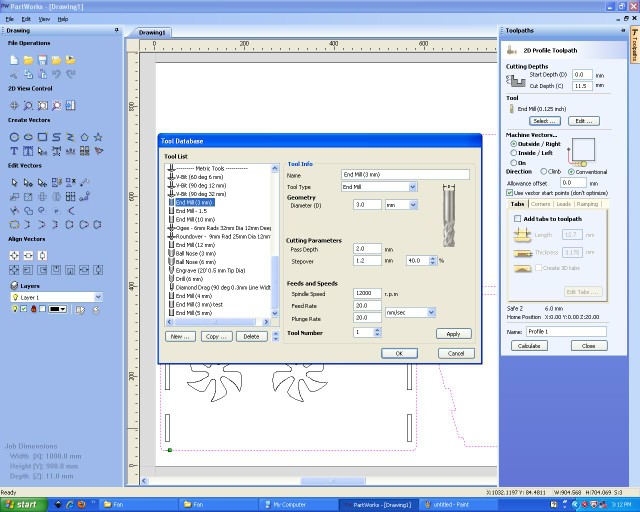Screen dimensions: 640x512
Task: Open the Help menu
Action: point(62,19)
